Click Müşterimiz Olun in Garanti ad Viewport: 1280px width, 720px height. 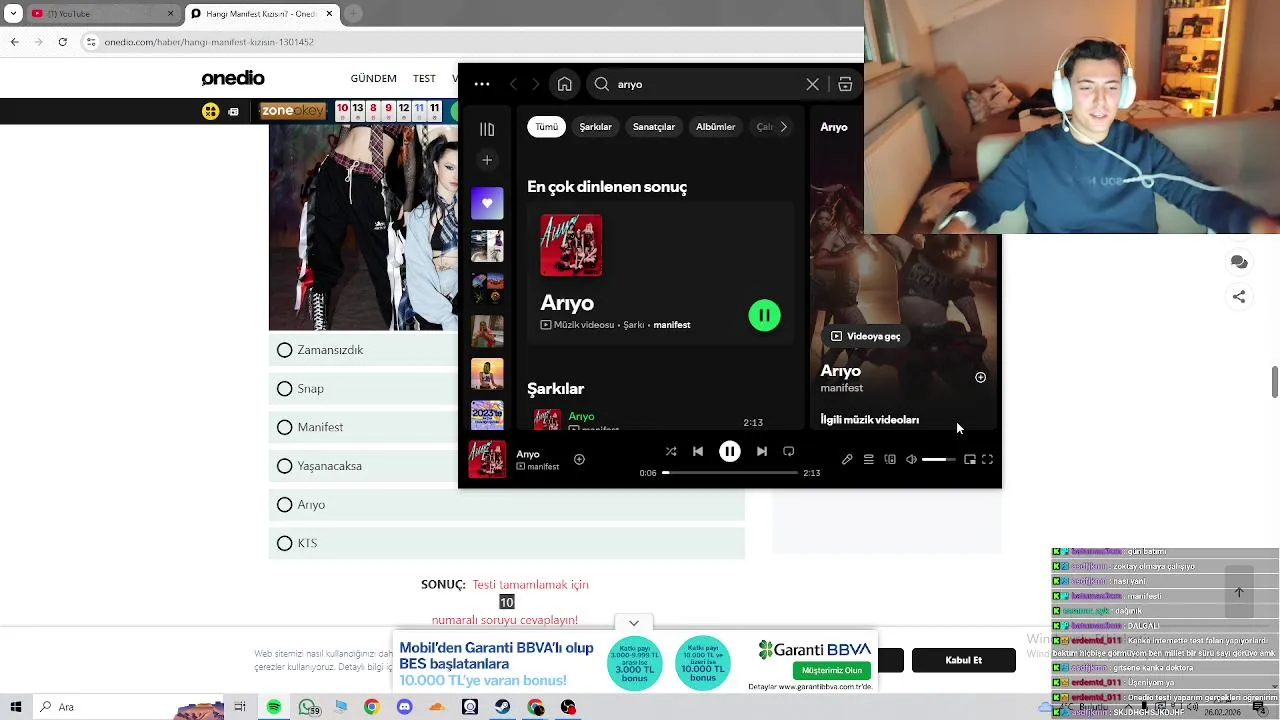[x=832, y=670]
